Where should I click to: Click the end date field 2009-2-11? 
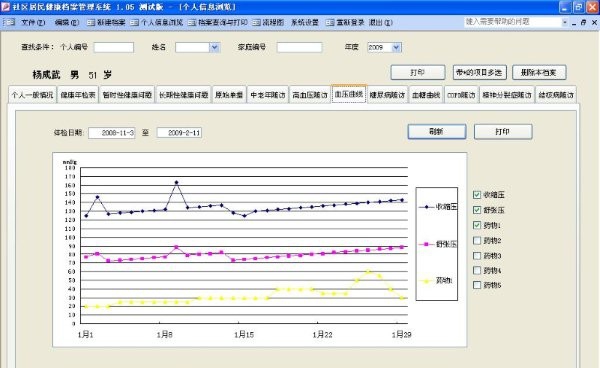click(x=179, y=133)
